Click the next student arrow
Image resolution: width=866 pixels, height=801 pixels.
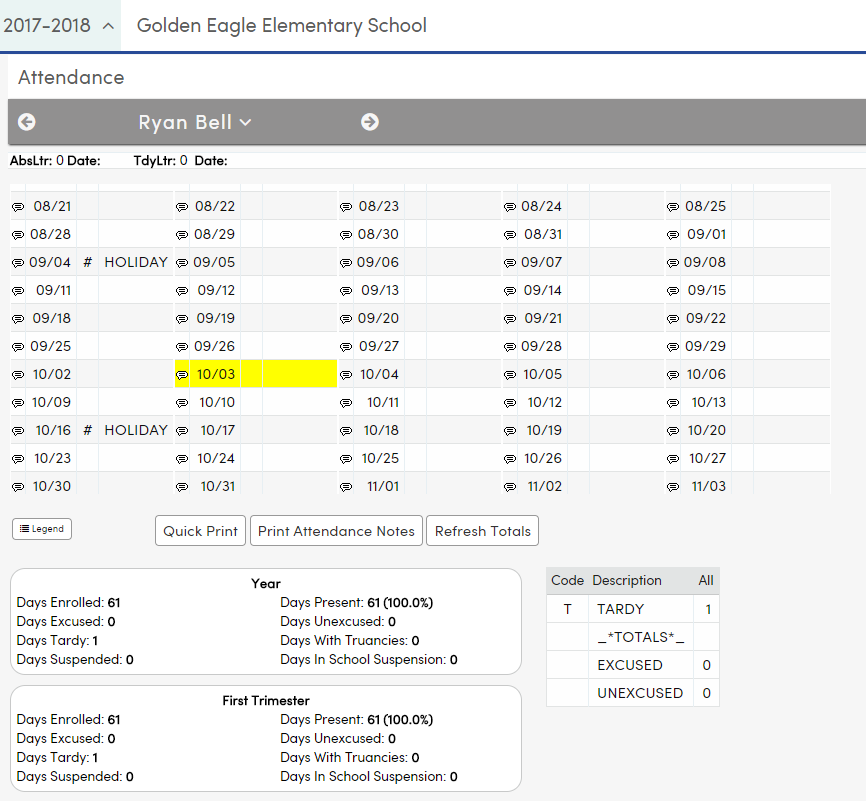point(370,122)
